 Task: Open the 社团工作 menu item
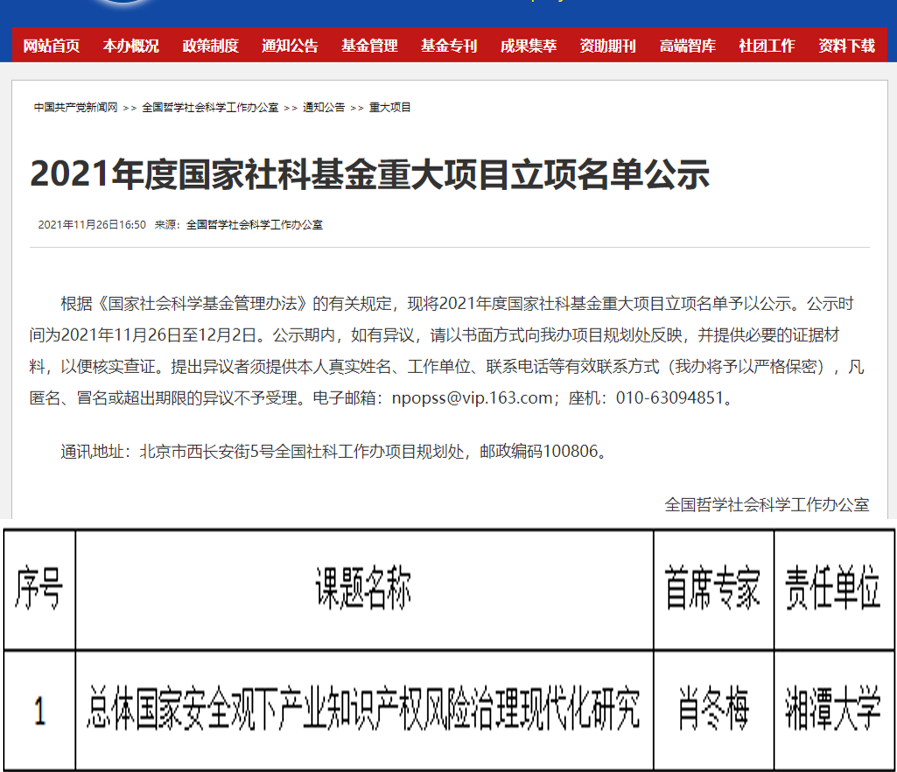click(767, 45)
